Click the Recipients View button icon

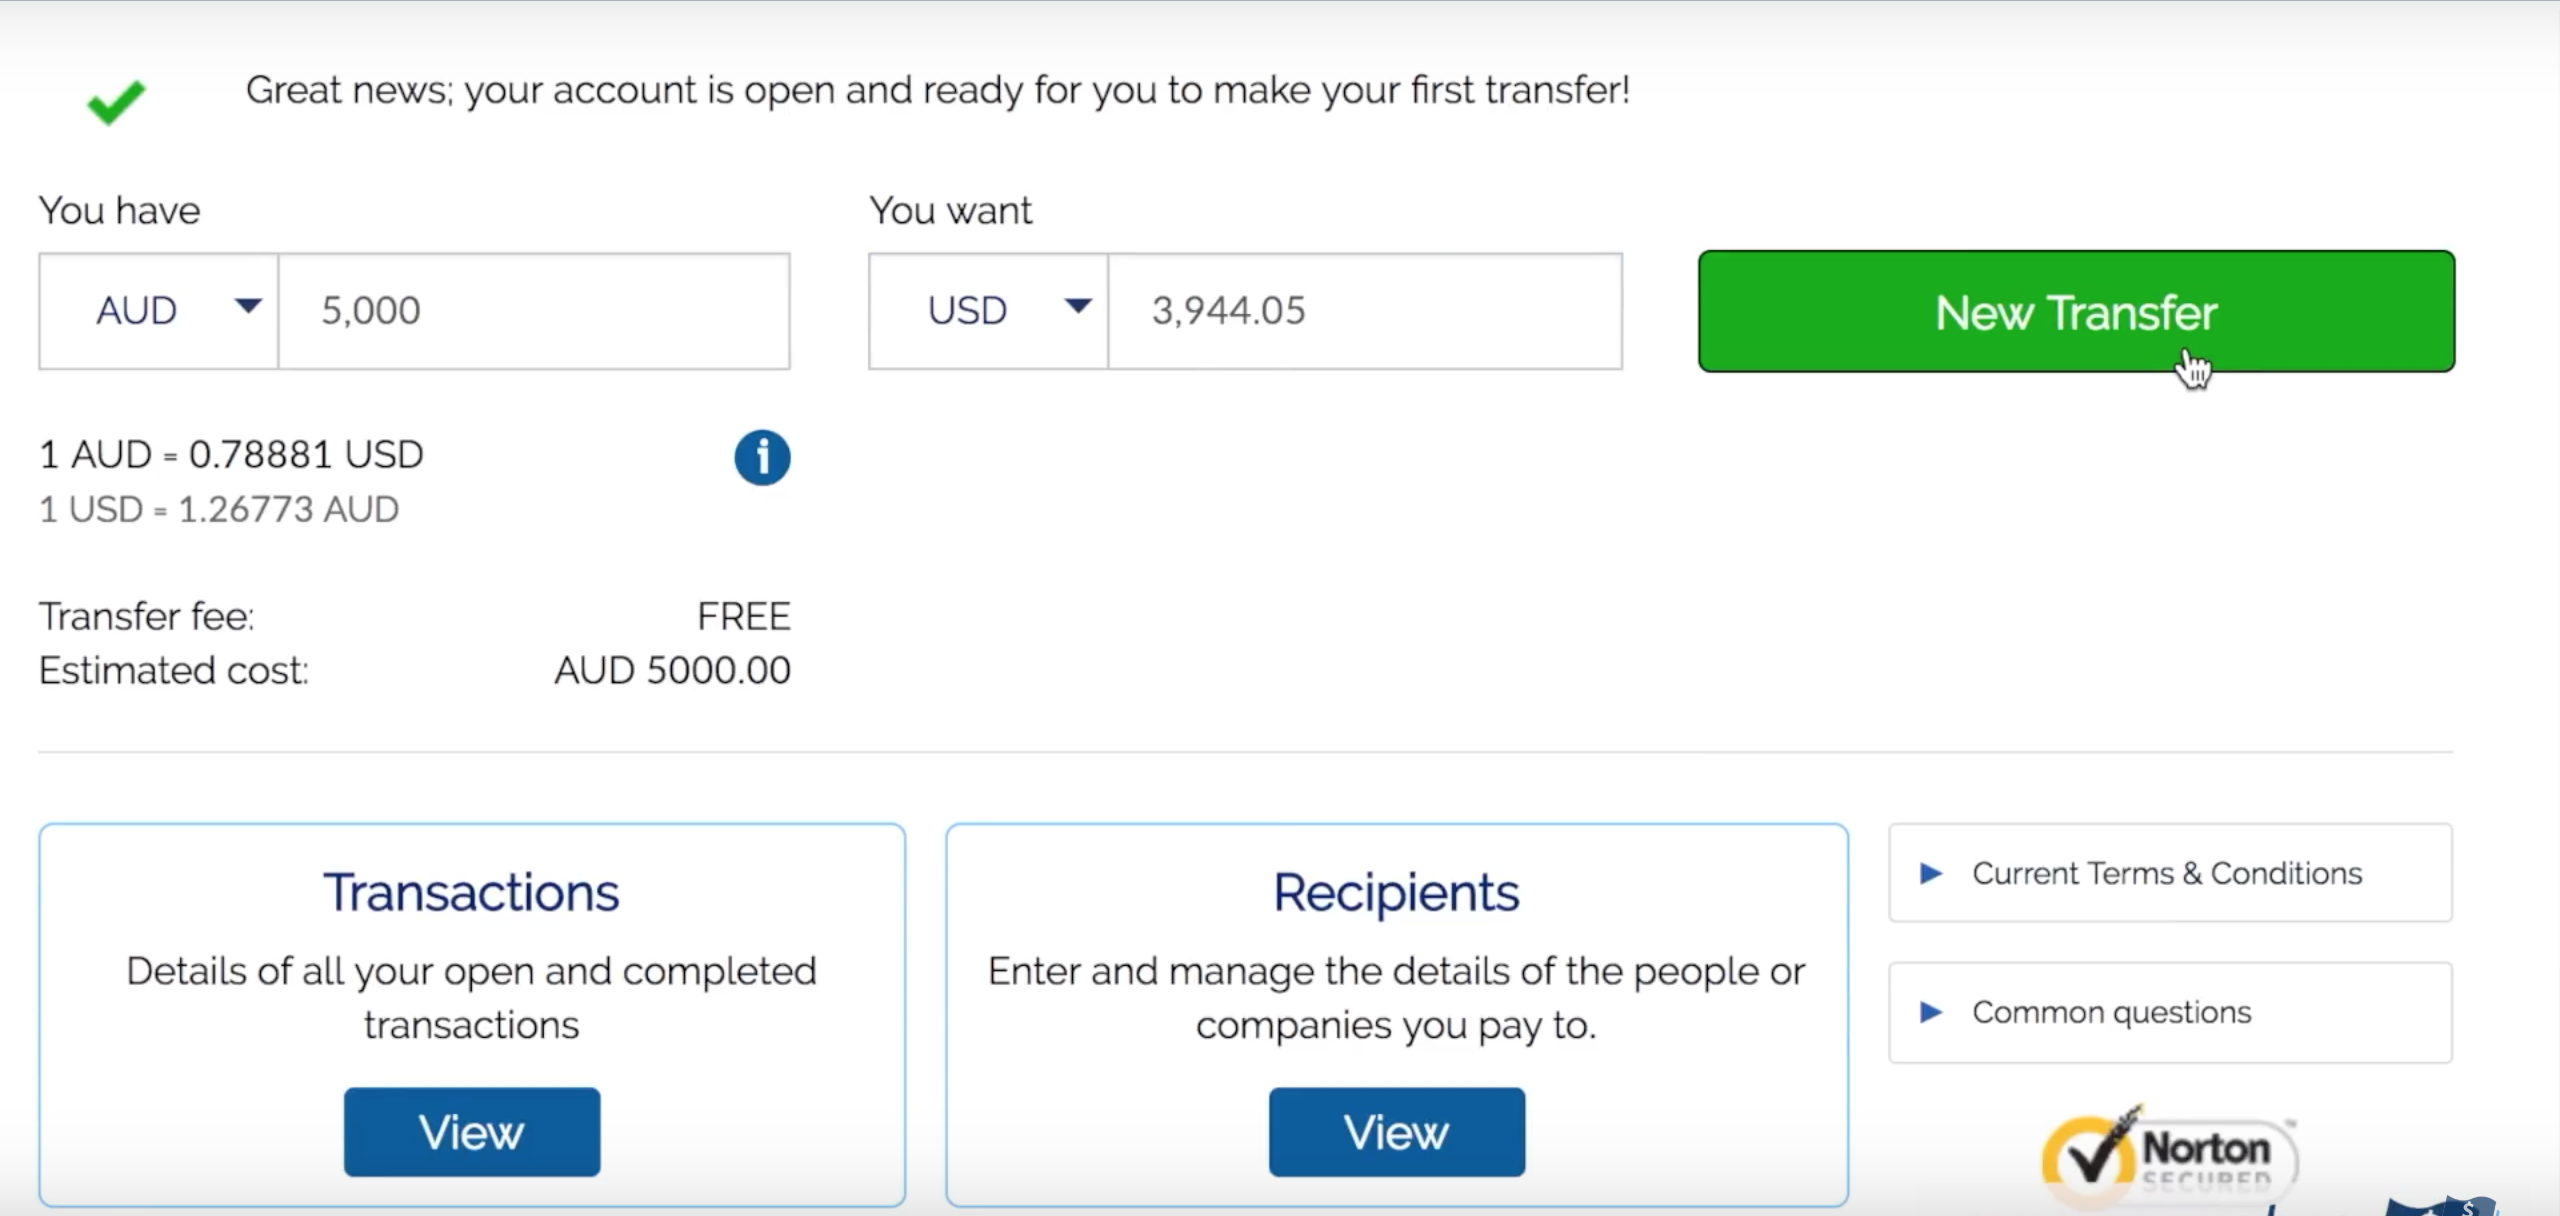(x=1396, y=1131)
